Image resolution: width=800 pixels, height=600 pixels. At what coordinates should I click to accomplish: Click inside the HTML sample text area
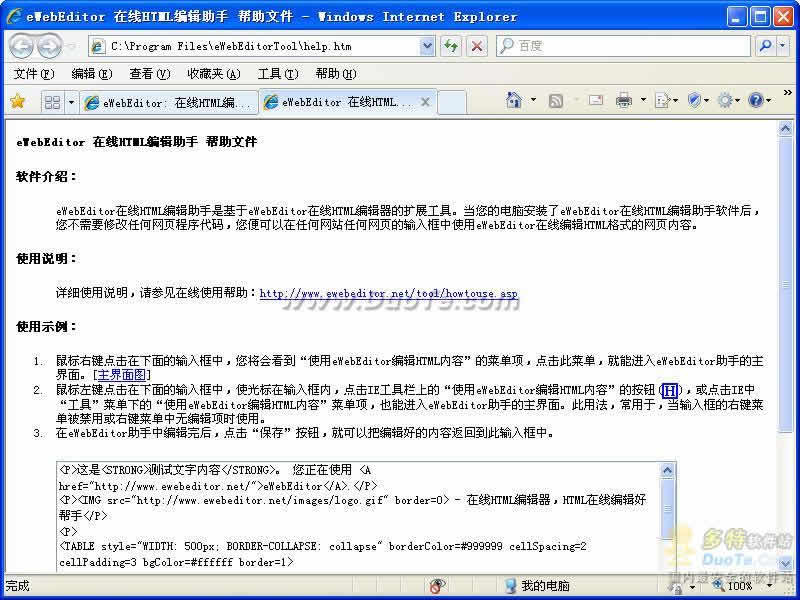point(358,516)
